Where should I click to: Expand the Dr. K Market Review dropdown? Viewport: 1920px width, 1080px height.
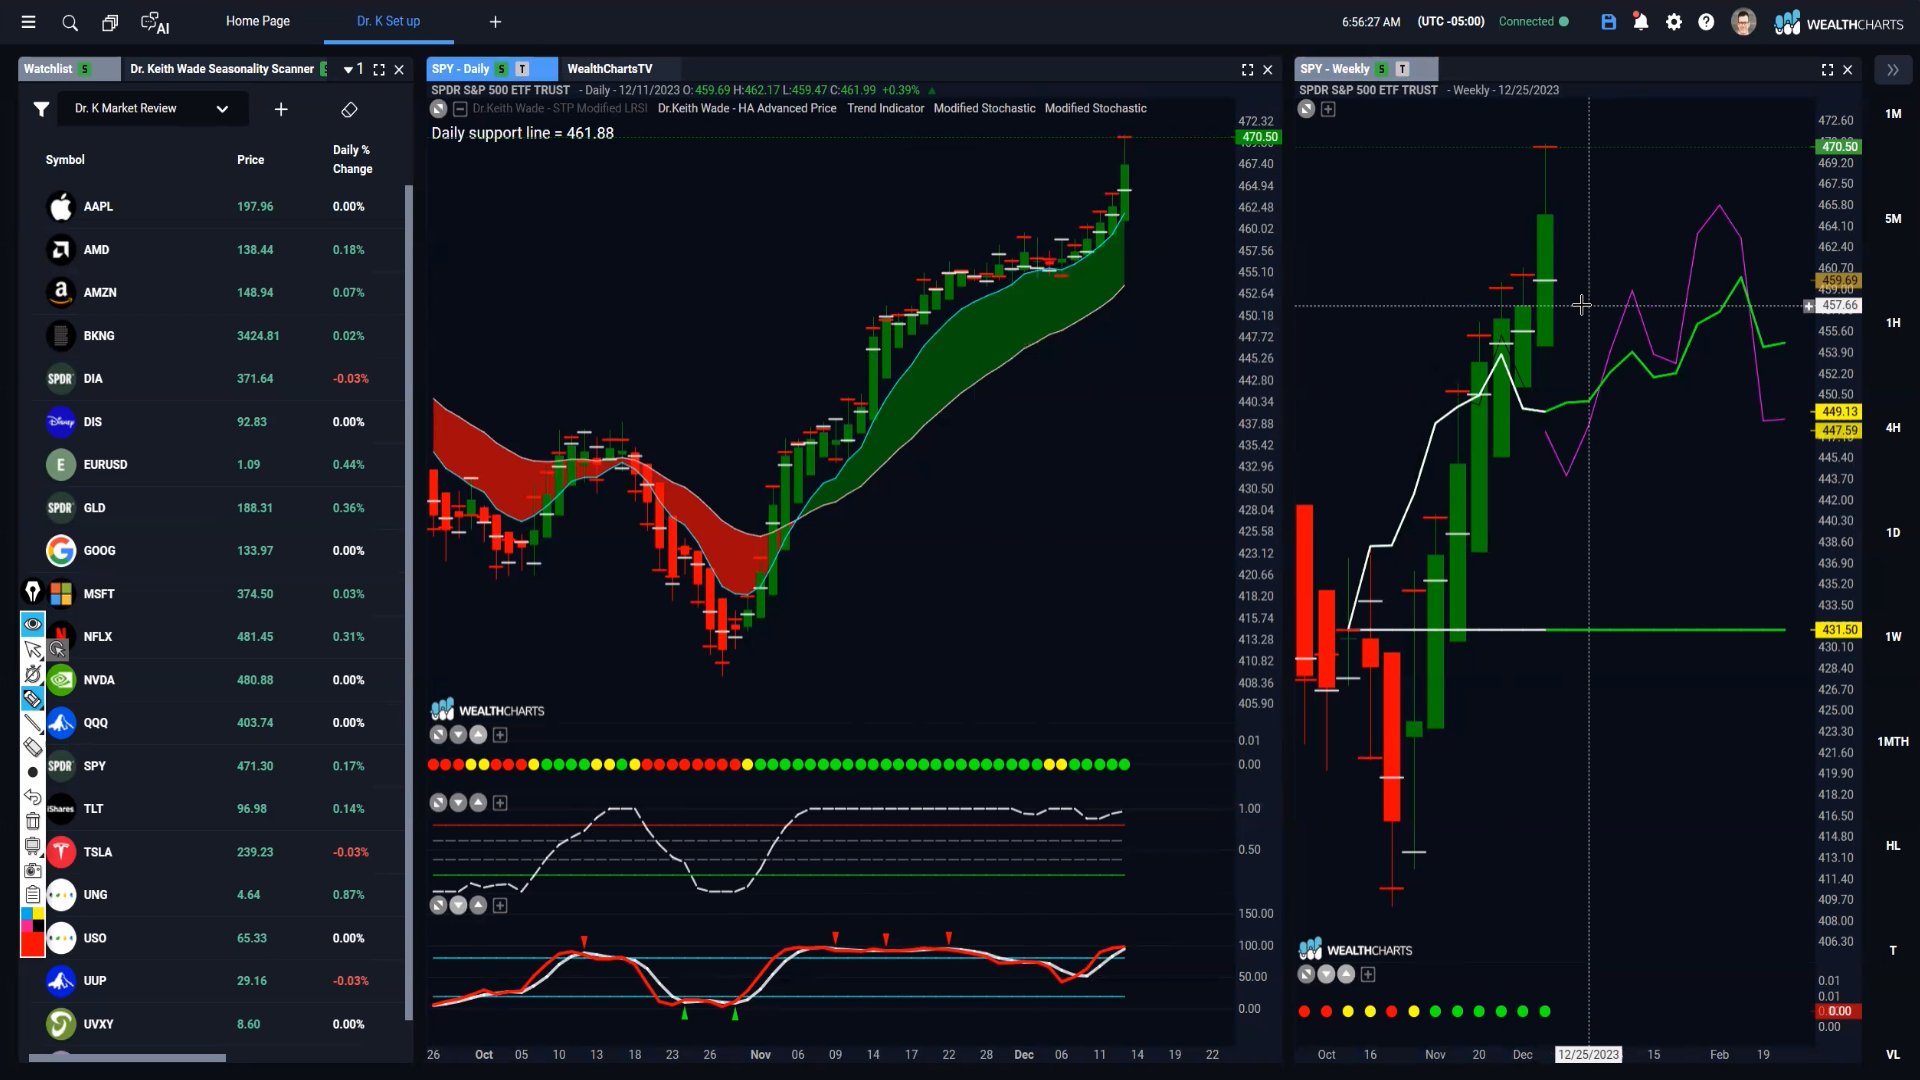point(222,109)
